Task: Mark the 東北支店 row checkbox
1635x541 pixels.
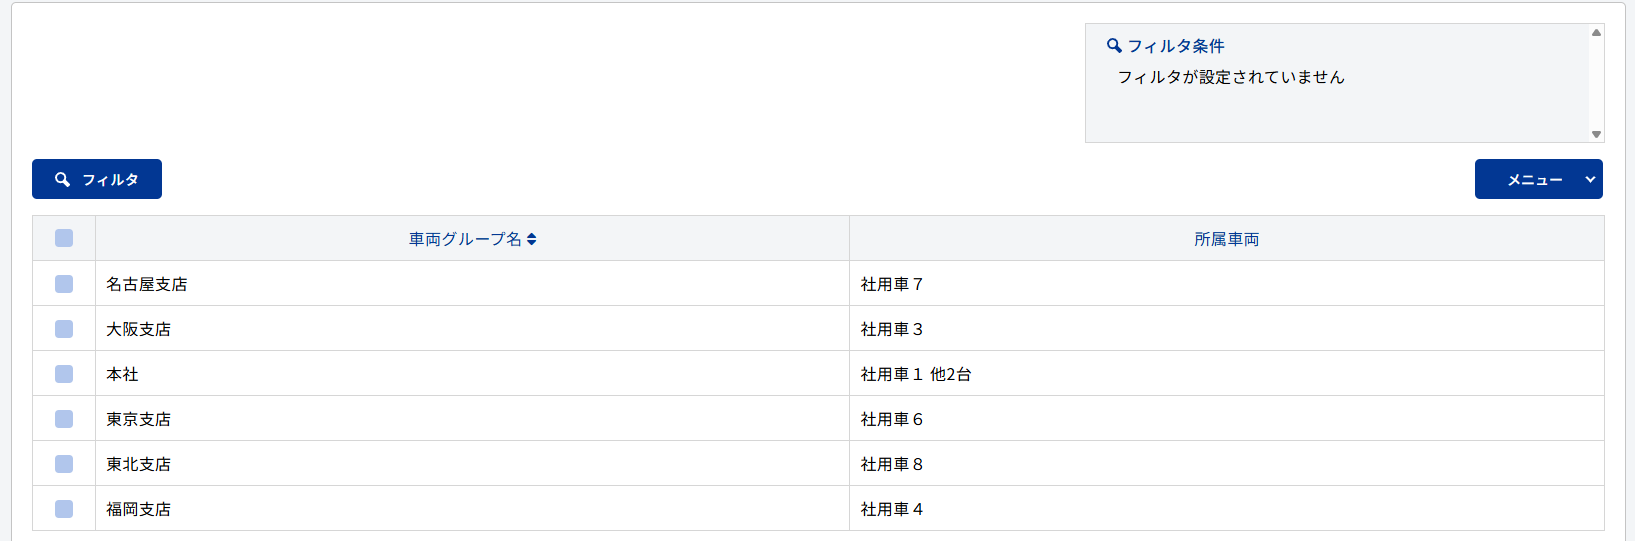Action: point(64,464)
